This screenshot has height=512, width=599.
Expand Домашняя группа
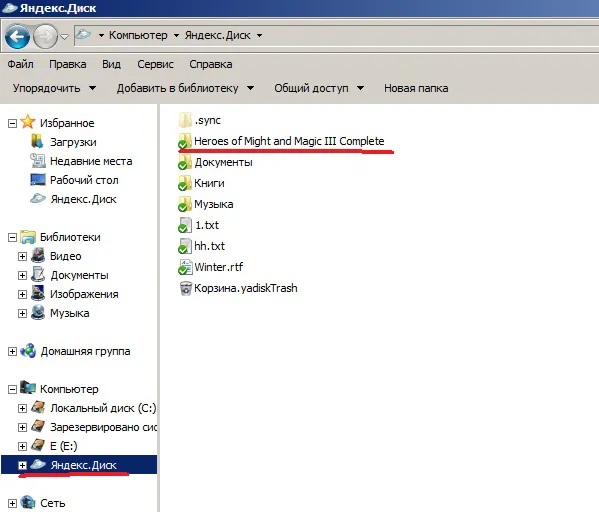13,352
